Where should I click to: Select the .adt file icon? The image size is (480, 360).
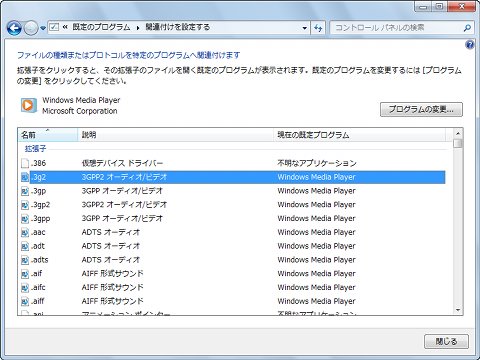coord(25,246)
